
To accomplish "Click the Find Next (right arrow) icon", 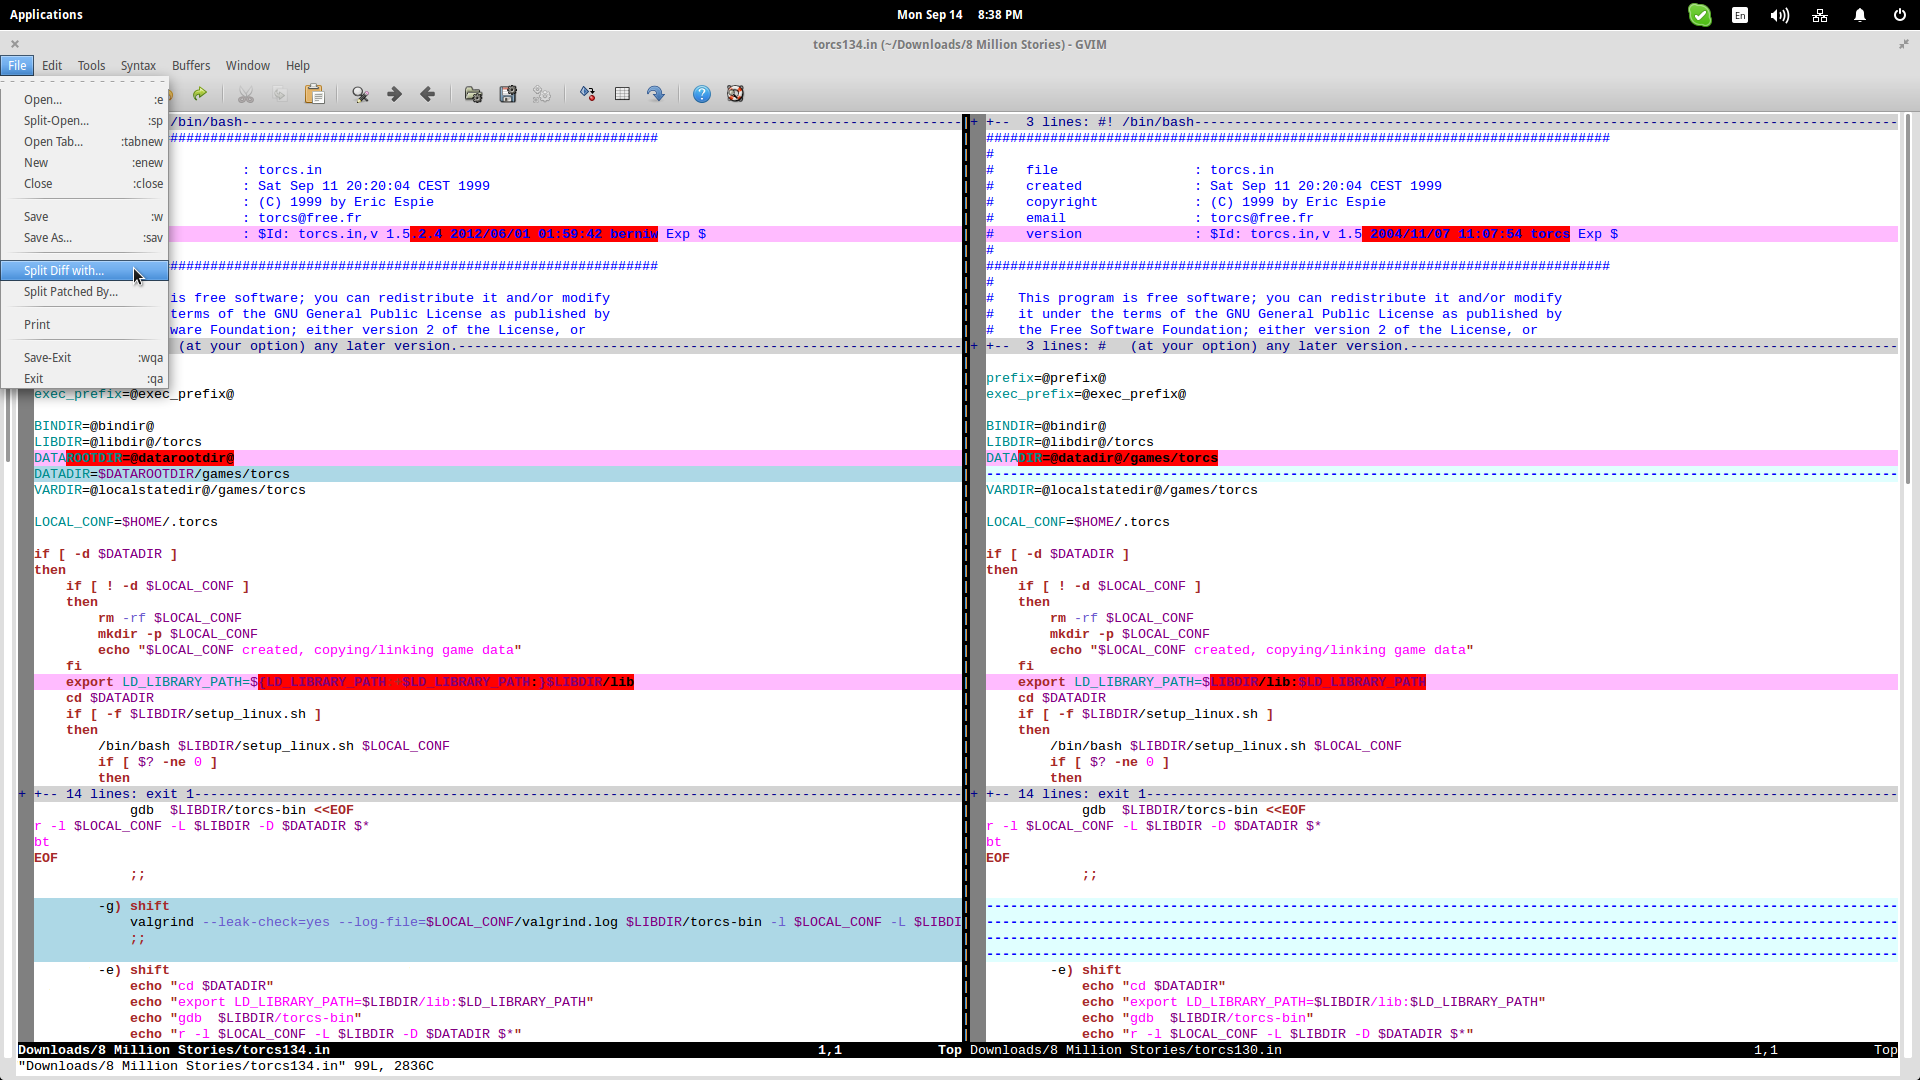I will [393, 94].
